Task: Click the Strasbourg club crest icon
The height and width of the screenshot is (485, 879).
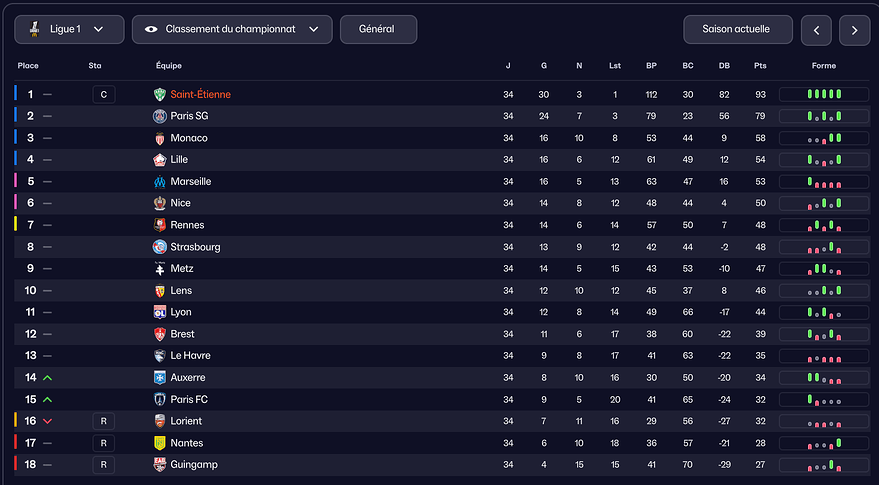Action: click(160, 247)
